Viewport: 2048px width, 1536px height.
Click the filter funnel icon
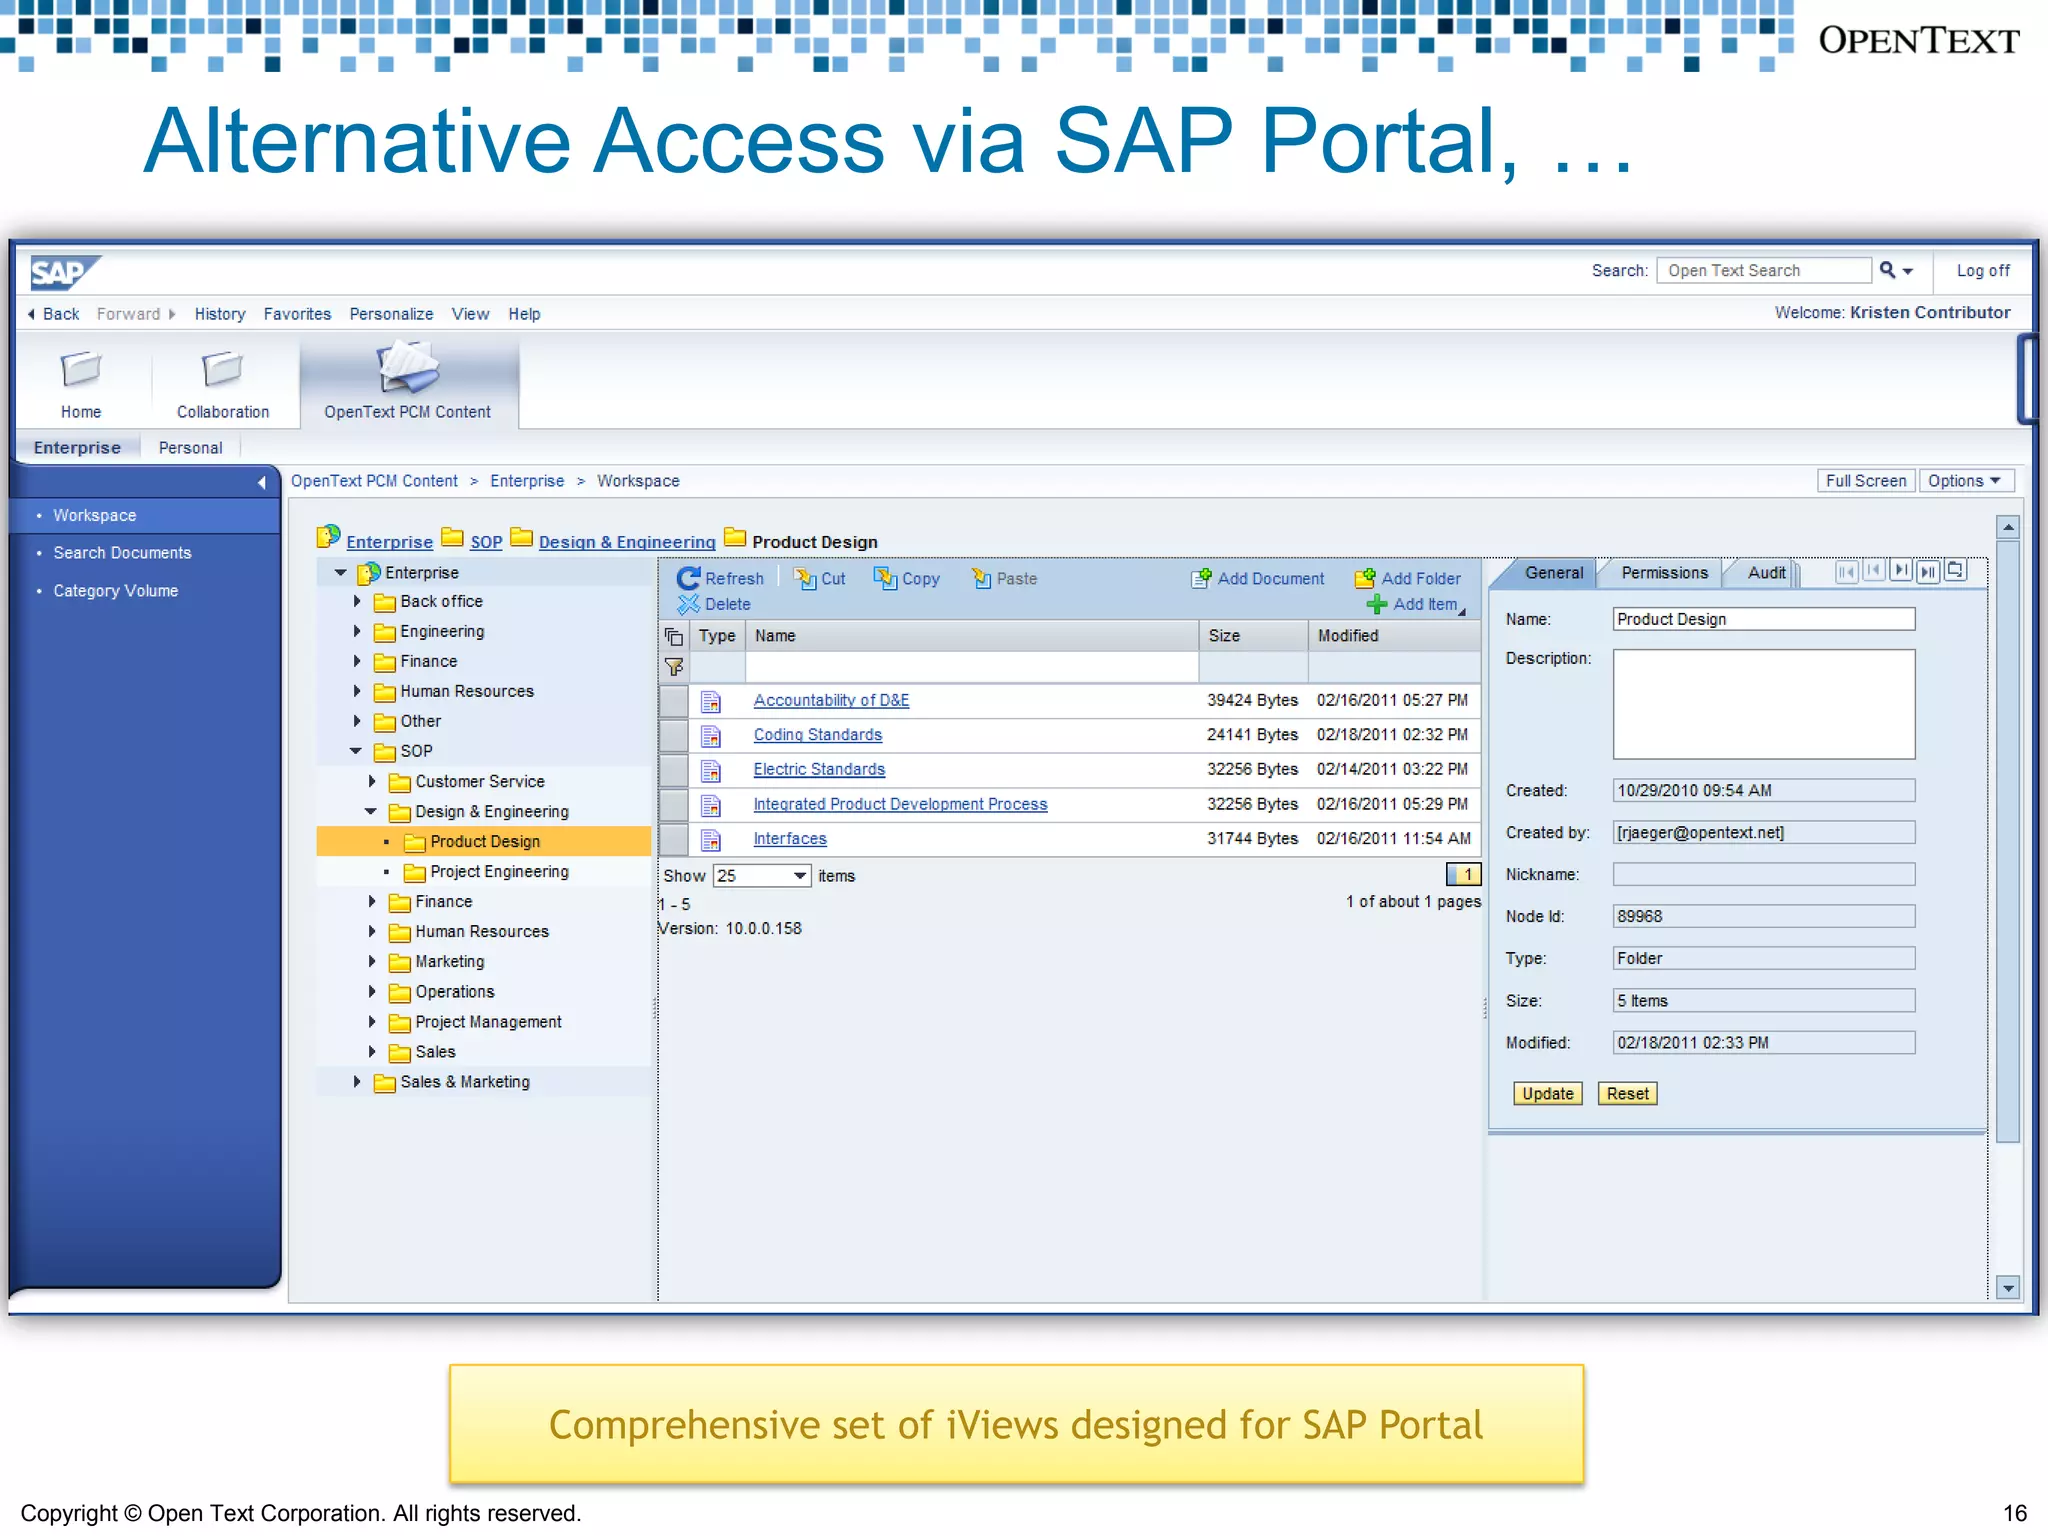[674, 667]
